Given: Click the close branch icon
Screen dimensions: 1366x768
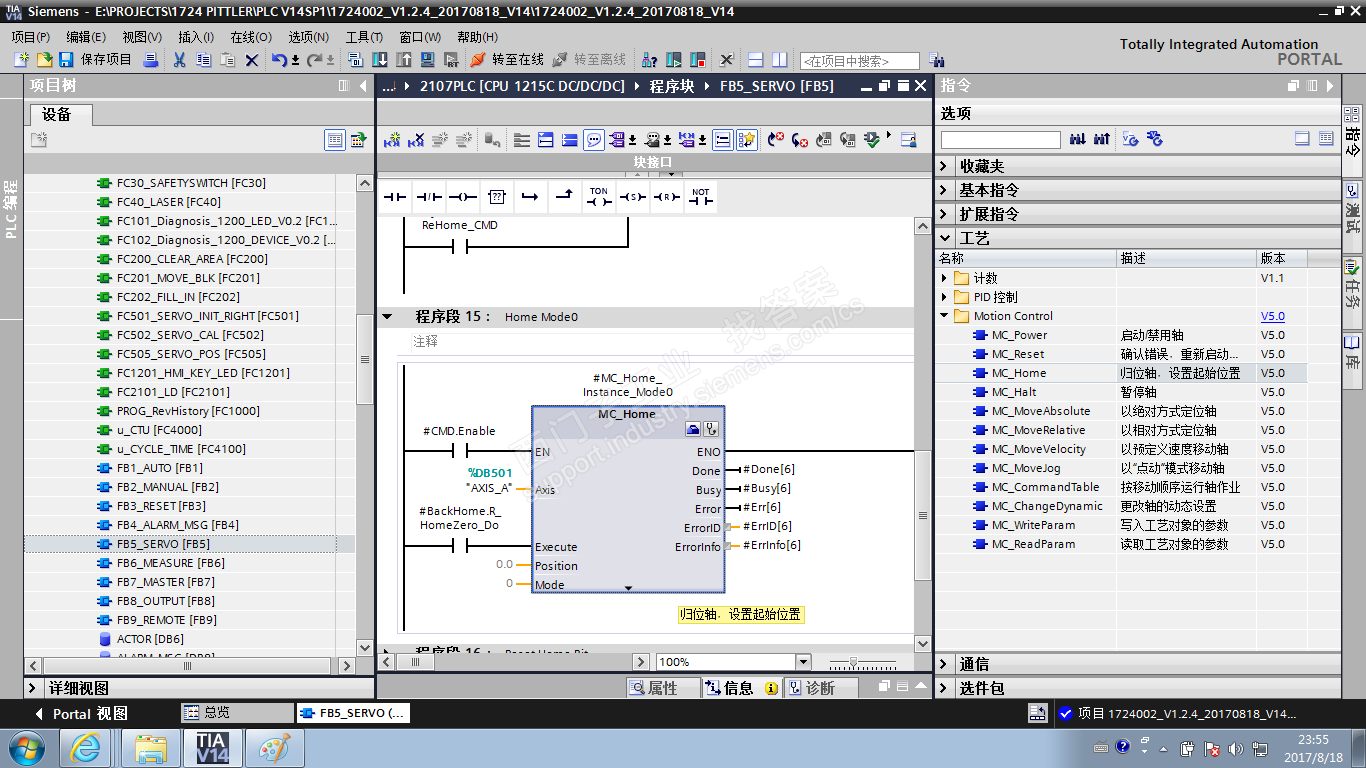Looking at the screenshot, I should click(564, 197).
